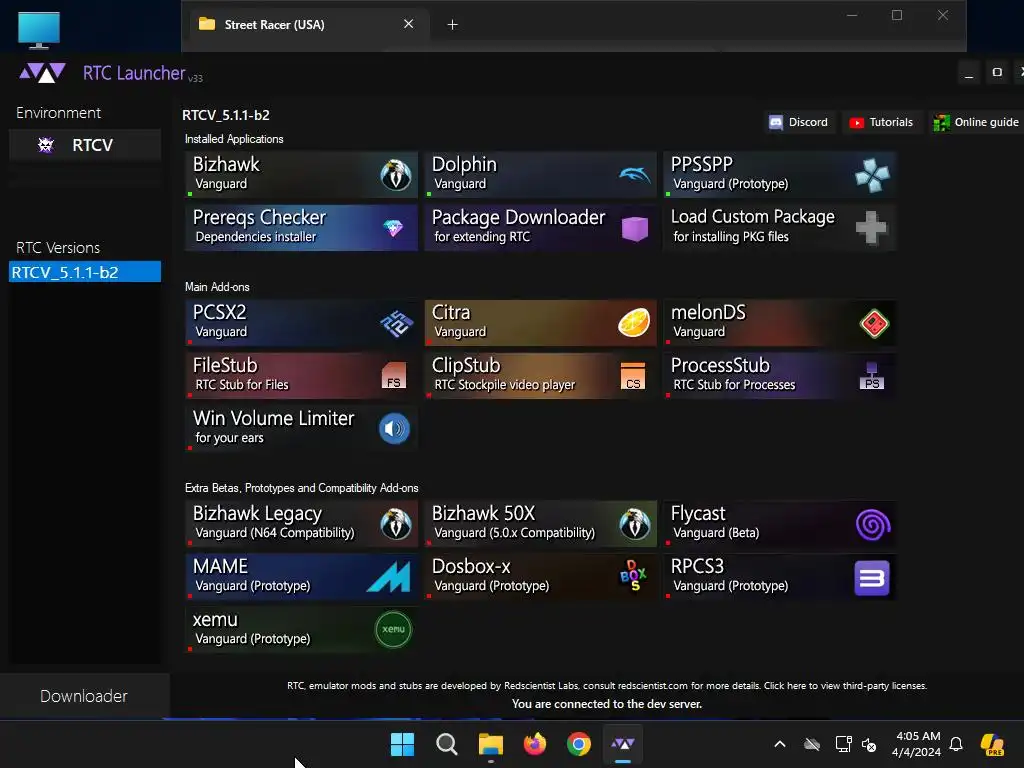Open the notifications bell

pyautogui.click(x=956, y=744)
